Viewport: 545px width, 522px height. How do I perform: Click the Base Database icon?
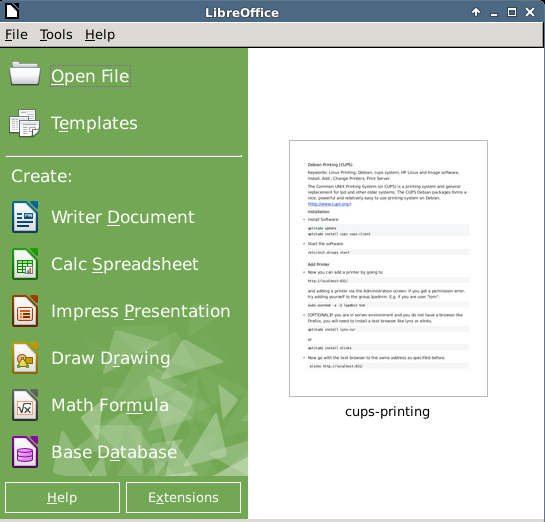25,452
